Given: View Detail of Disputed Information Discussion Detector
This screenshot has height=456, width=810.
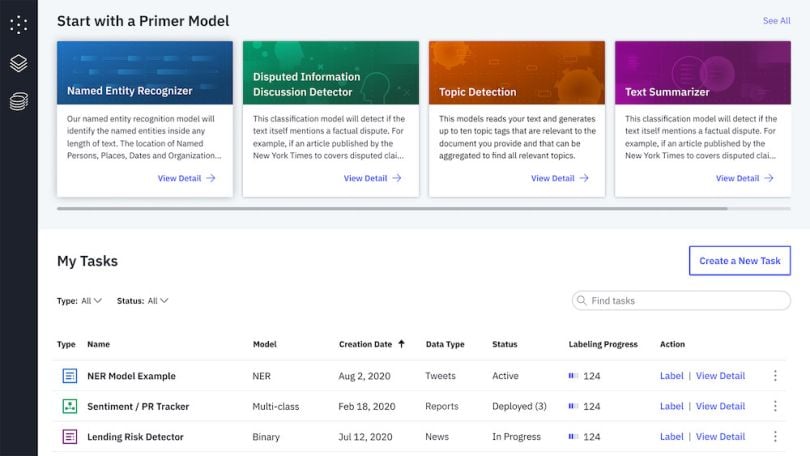Looking at the screenshot, I should tap(372, 178).
